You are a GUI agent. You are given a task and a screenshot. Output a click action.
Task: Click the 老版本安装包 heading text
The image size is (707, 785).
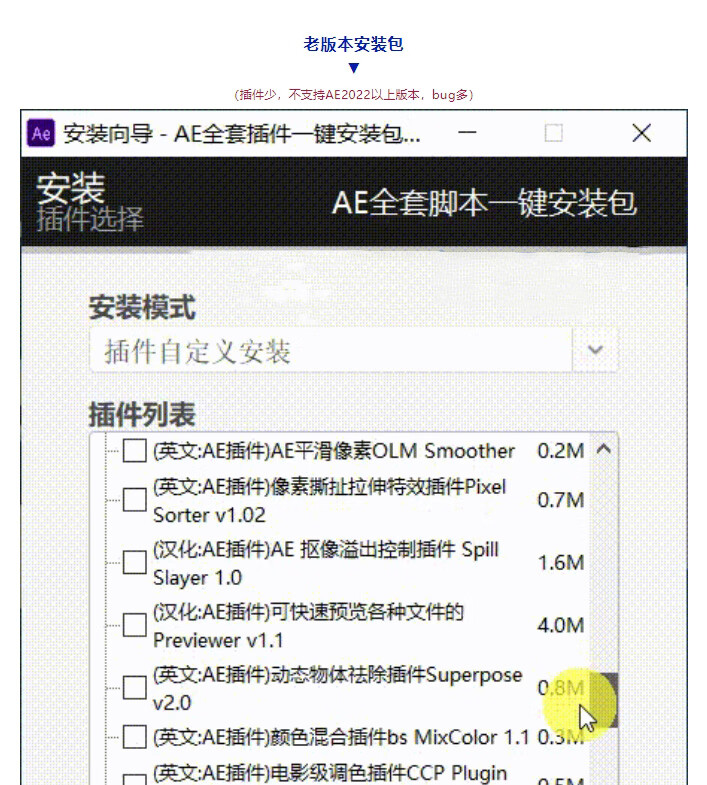pos(354,44)
